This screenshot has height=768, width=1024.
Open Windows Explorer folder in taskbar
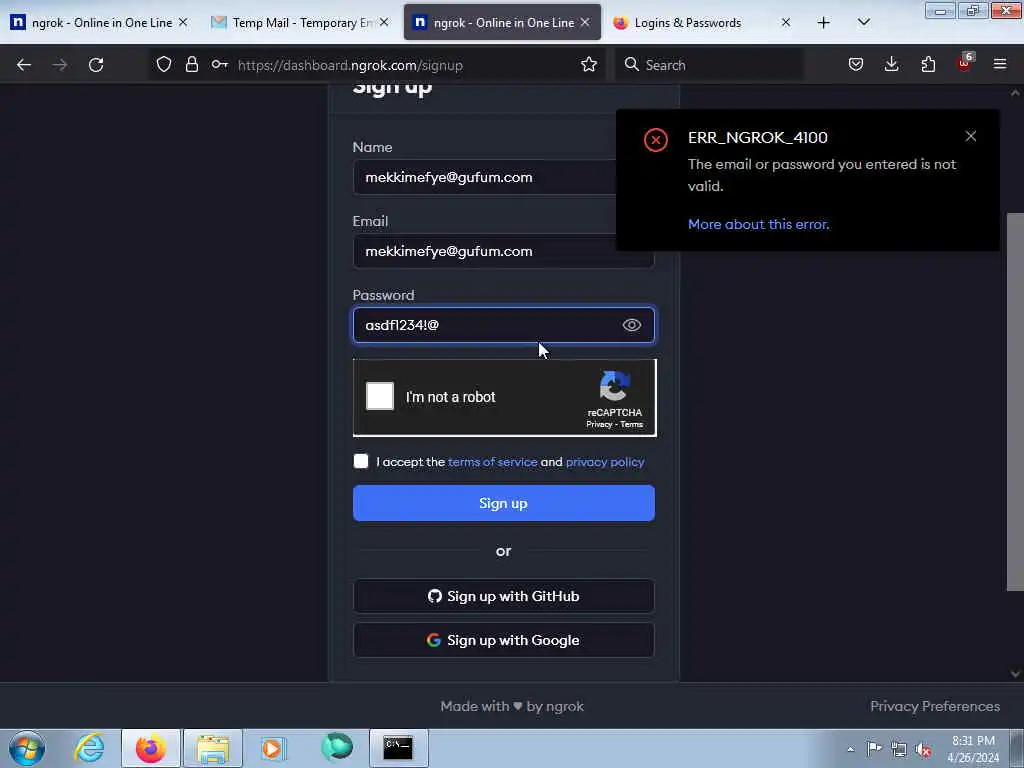pos(213,748)
